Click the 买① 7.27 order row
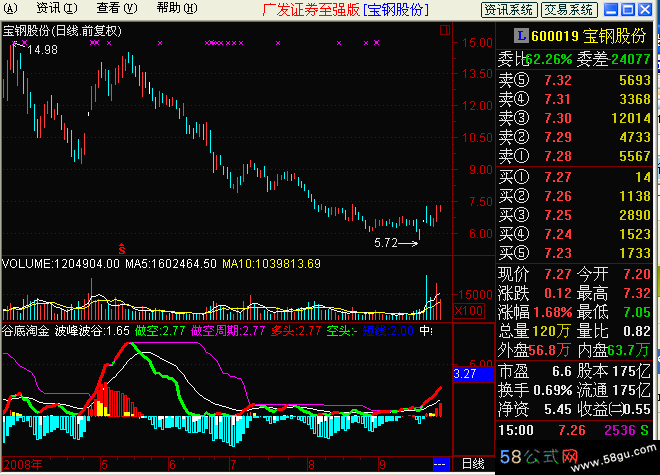 (x=575, y=177)
